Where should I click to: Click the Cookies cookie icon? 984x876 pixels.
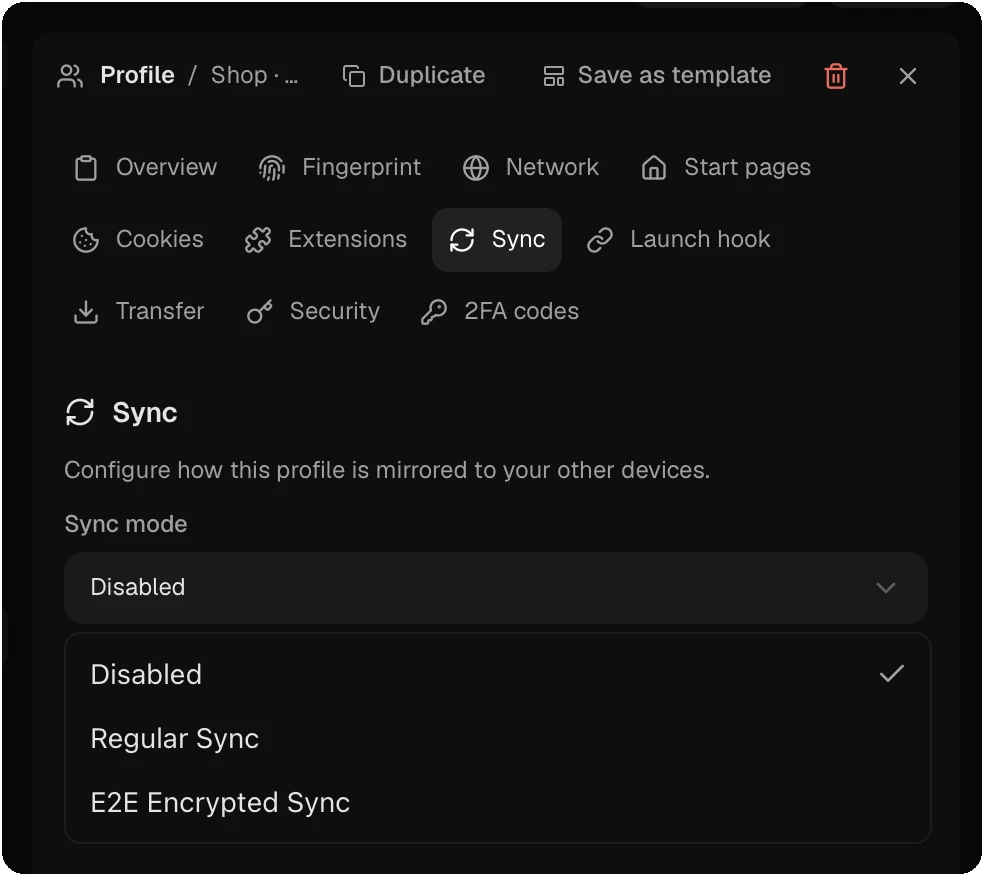tap(86, 240)
